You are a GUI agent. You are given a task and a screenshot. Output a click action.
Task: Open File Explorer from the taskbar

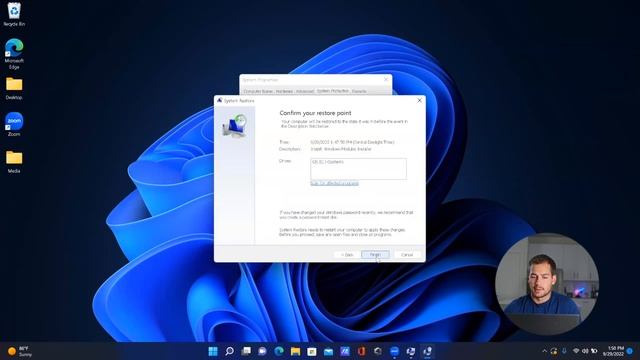(296, 351)
